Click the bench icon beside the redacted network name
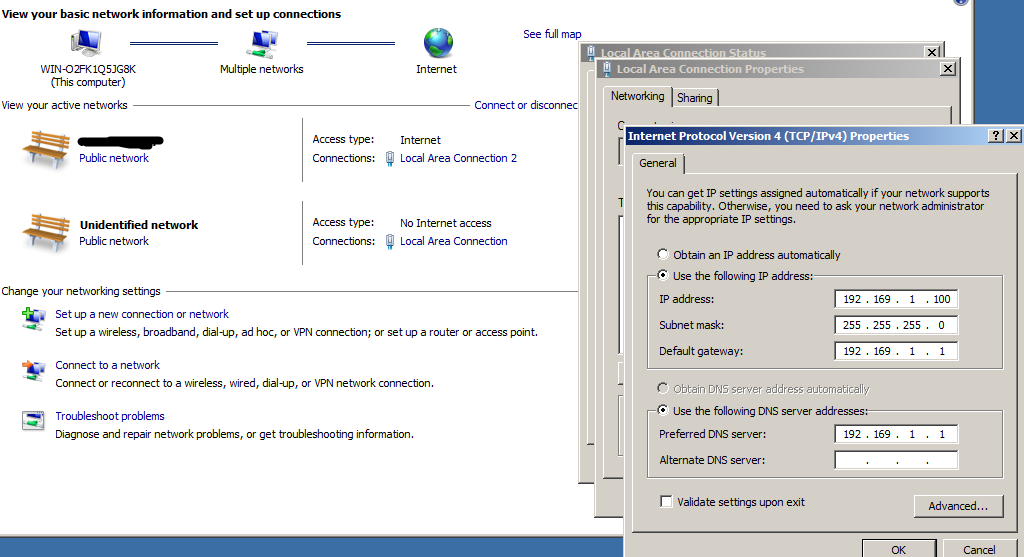Screen dimensions: 1024x557 point(46,150)
